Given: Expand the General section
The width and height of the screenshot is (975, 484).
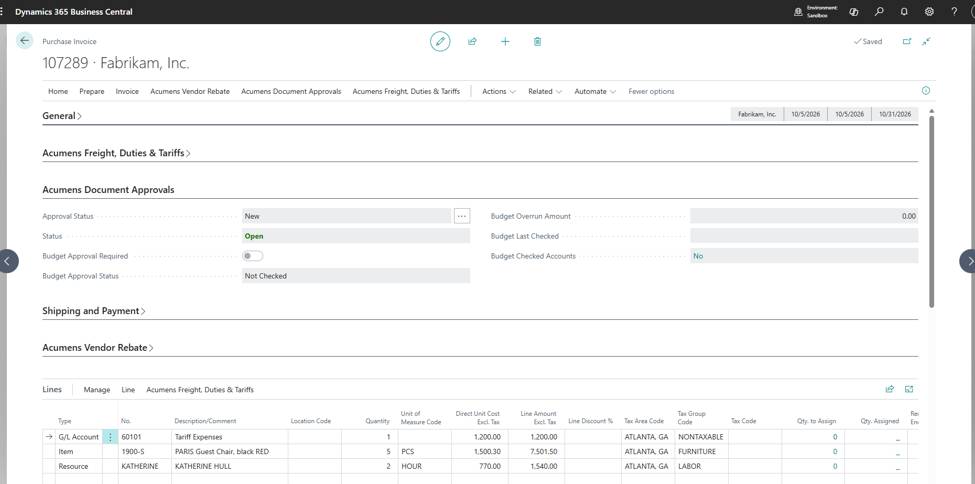Looking at the screenshot, I should click(x=62, y=116).
